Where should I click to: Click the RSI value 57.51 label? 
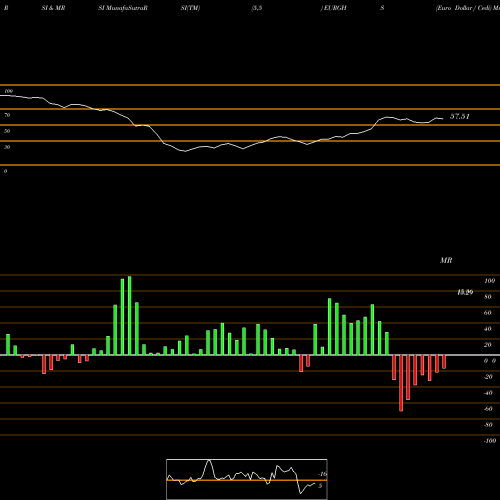(460, 116)
